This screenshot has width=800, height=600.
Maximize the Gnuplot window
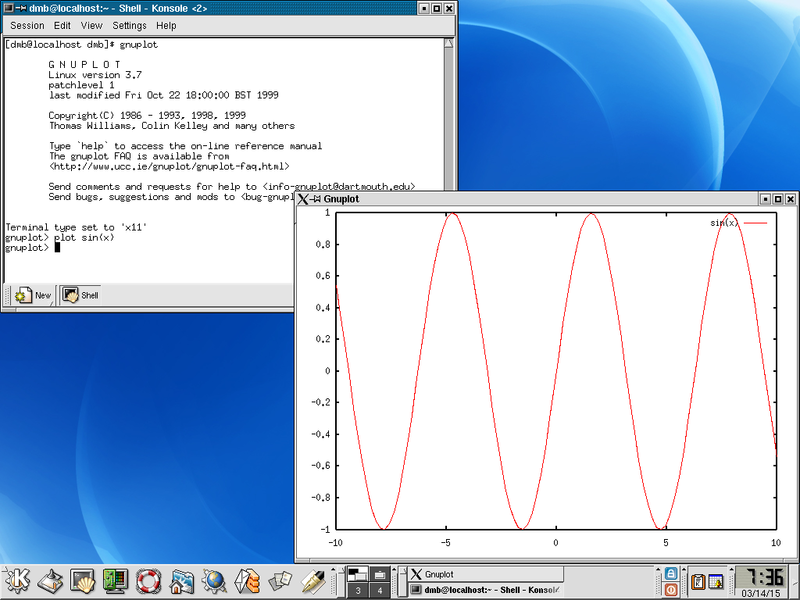click(x=778, y=199)
